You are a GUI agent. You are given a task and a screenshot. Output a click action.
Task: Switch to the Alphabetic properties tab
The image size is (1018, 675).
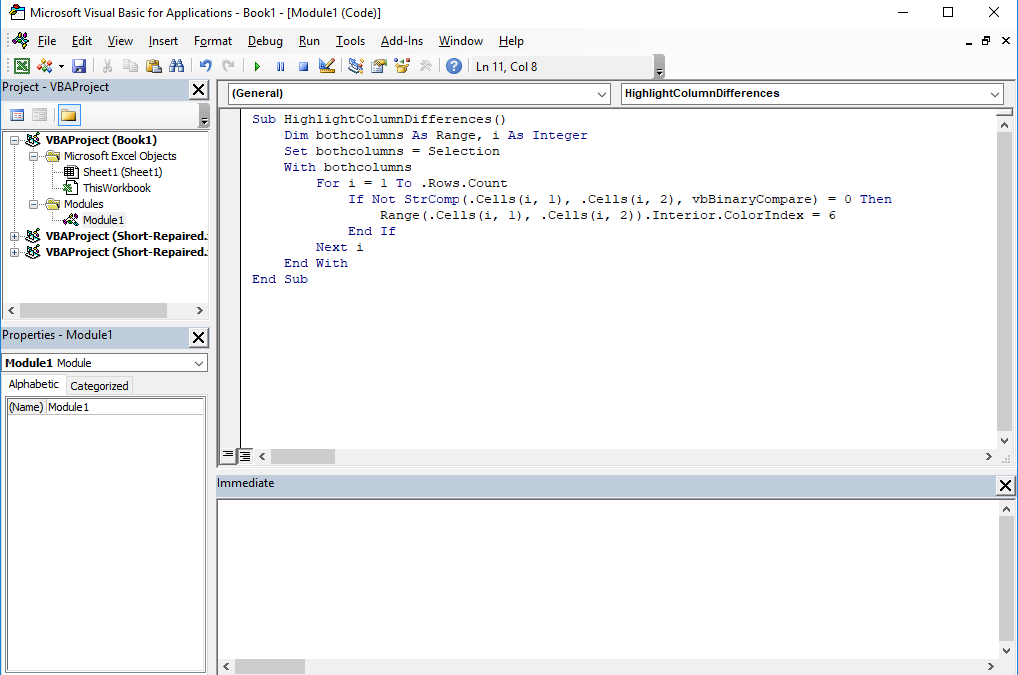[33, 385]
